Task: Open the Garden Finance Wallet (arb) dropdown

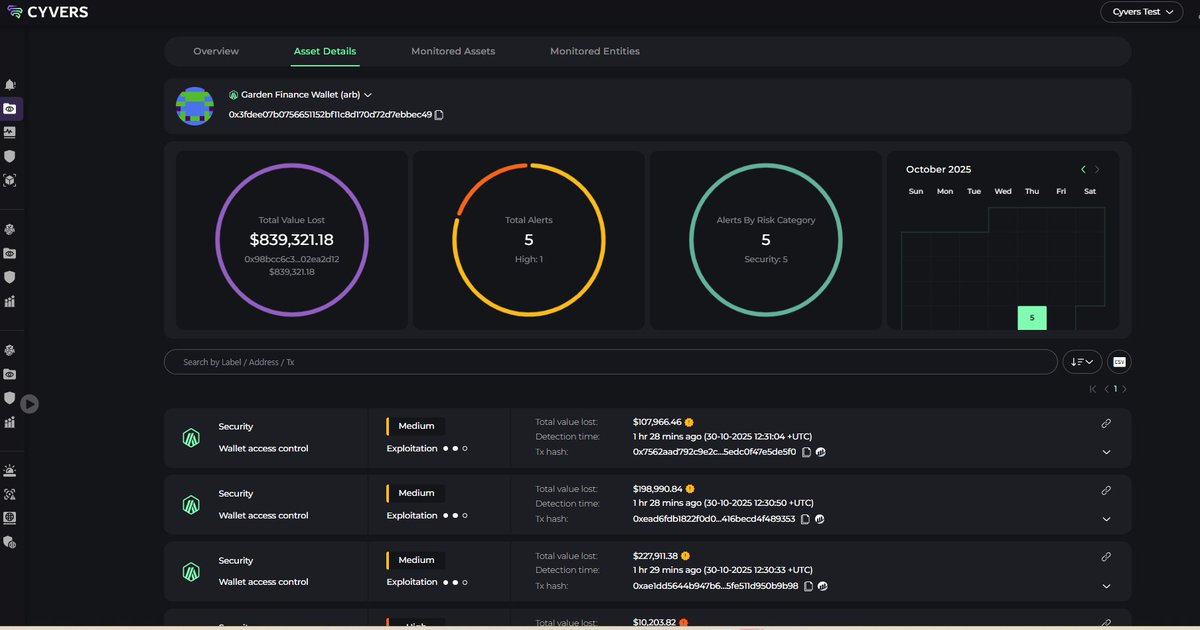Action: pos(368,95)
